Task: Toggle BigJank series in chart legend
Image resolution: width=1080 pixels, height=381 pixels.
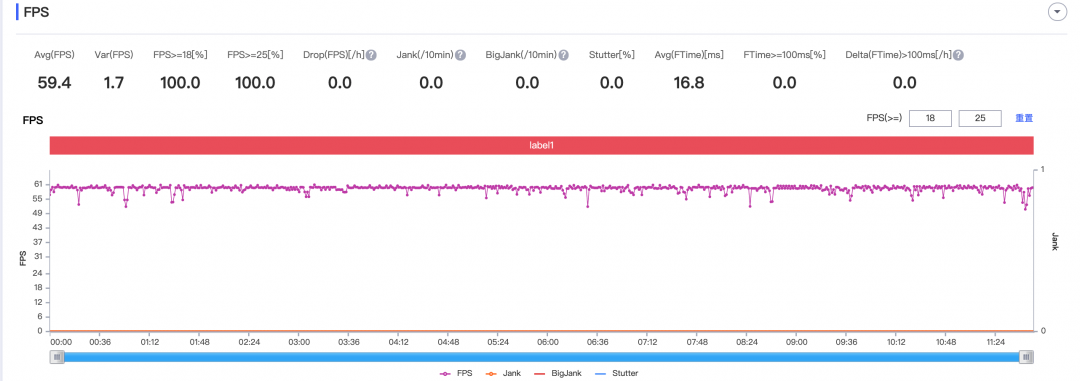Action: point(558,373)
